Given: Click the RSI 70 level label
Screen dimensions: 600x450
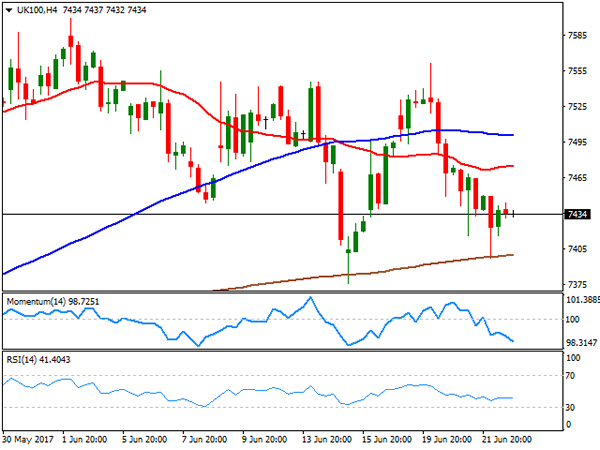Looking at the screenshot, I should pyautogui.click(x=570, y=376).
